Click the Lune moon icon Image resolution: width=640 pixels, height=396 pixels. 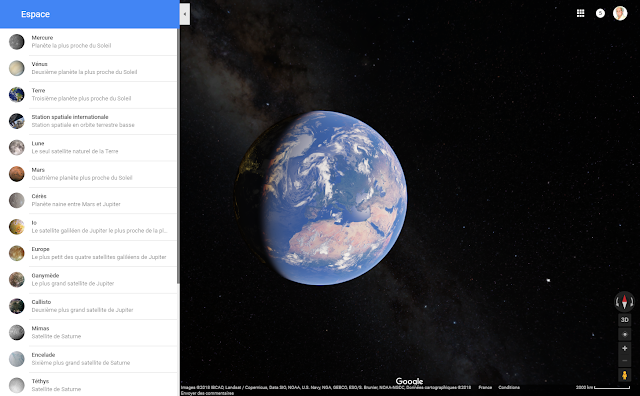pos(17,147)
